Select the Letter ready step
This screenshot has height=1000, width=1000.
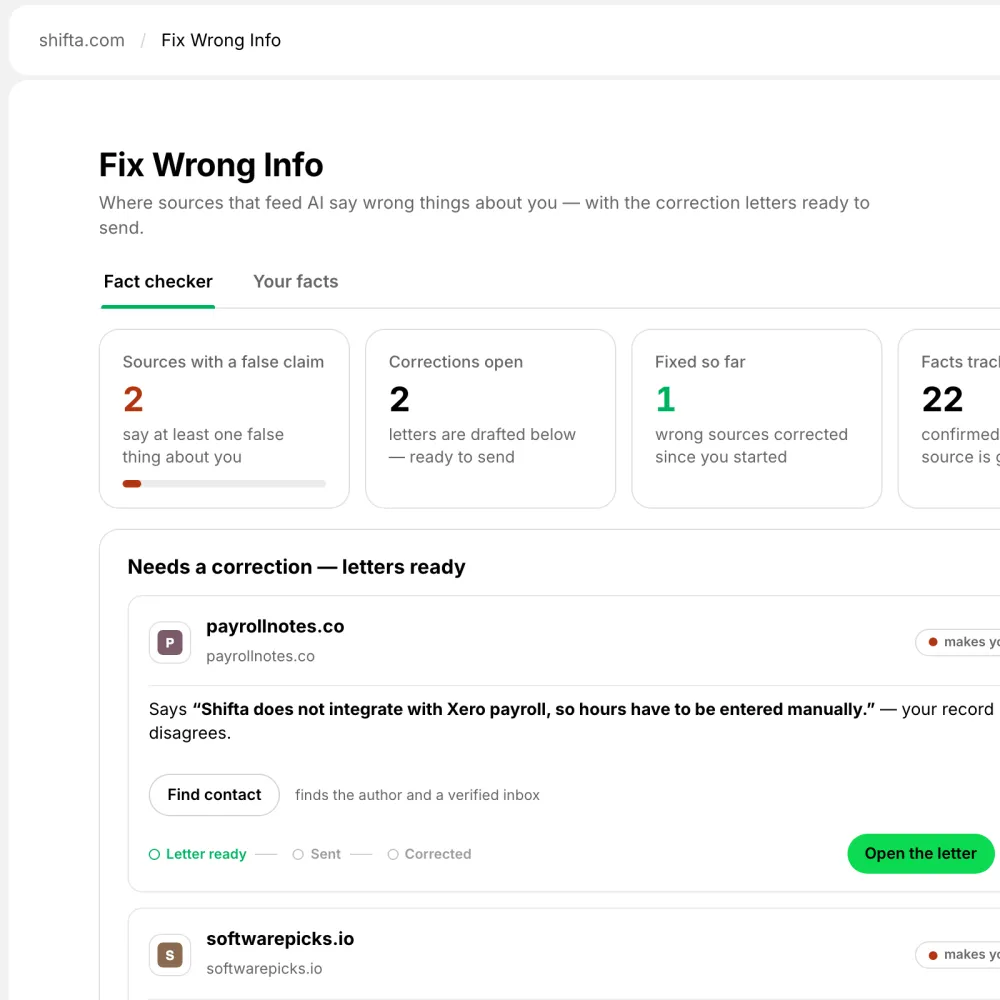coord(198,854)
